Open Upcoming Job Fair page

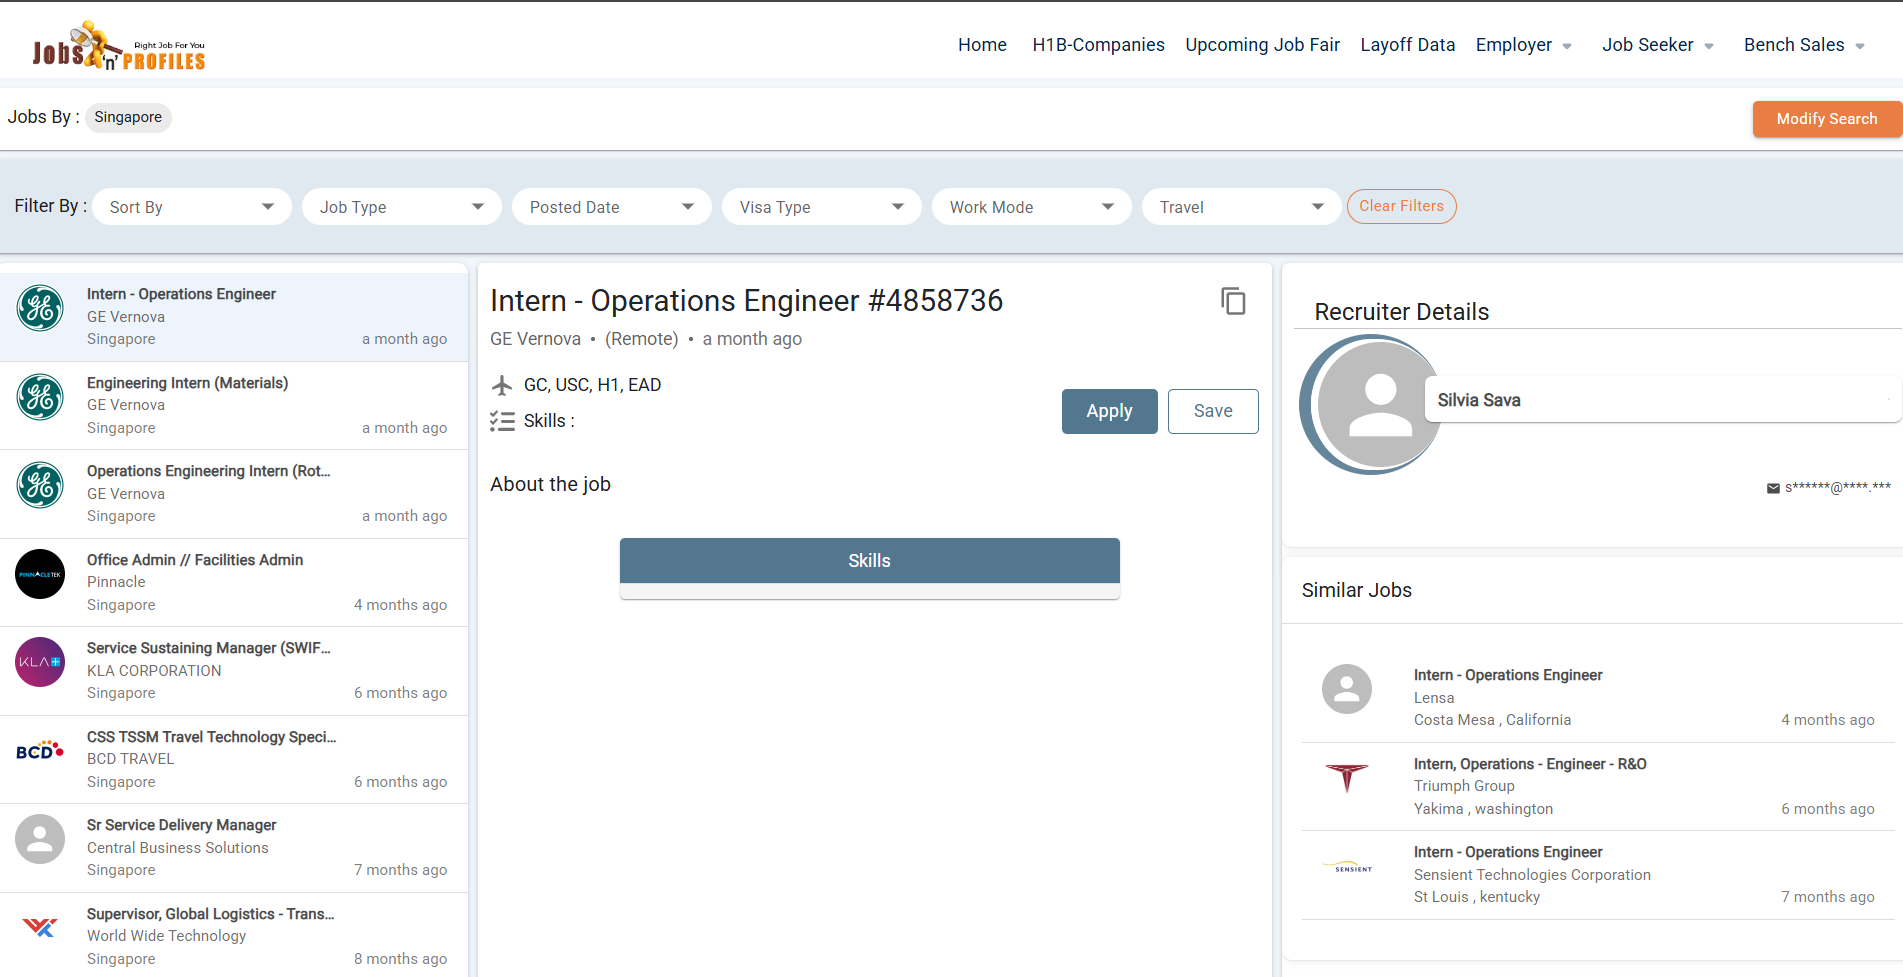click(1262, 45)
